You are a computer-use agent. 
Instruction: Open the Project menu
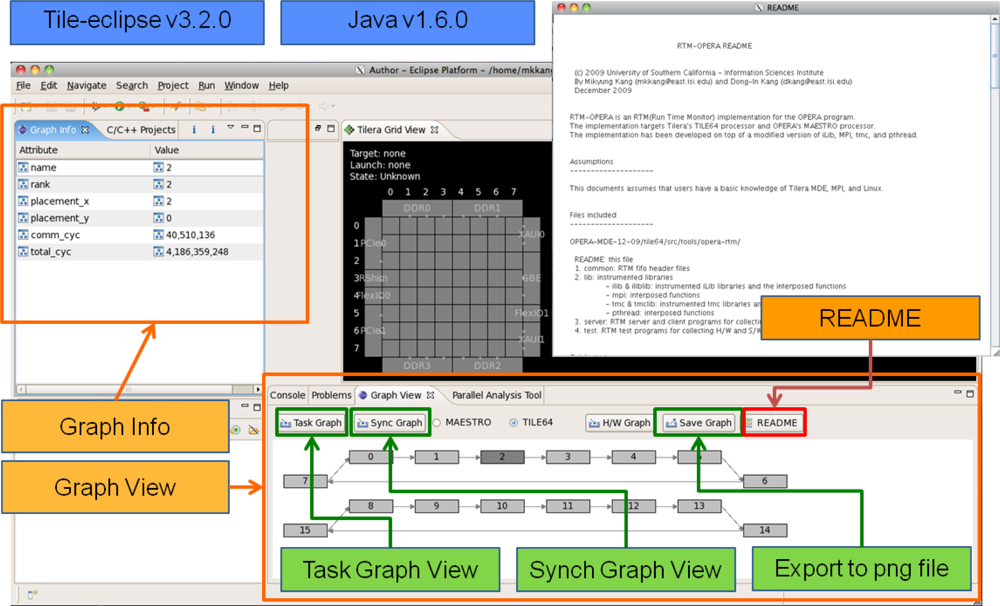coord(172,86)
